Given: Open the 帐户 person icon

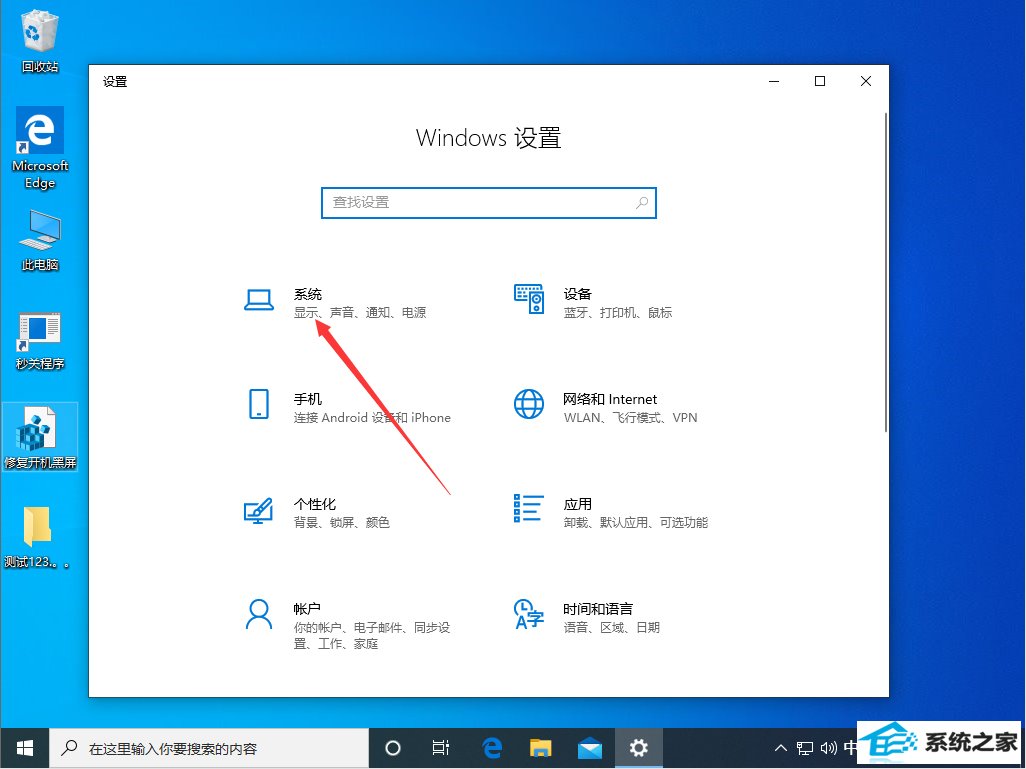Looking at the screenshot, I should click(x=259, y=615).
